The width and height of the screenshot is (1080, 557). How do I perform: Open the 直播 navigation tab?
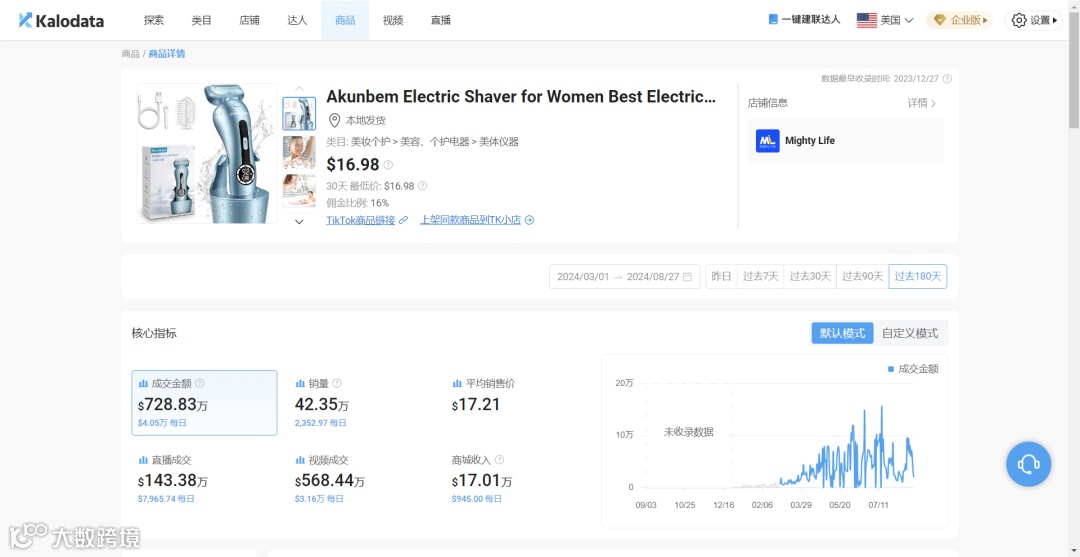coord(441,20)
